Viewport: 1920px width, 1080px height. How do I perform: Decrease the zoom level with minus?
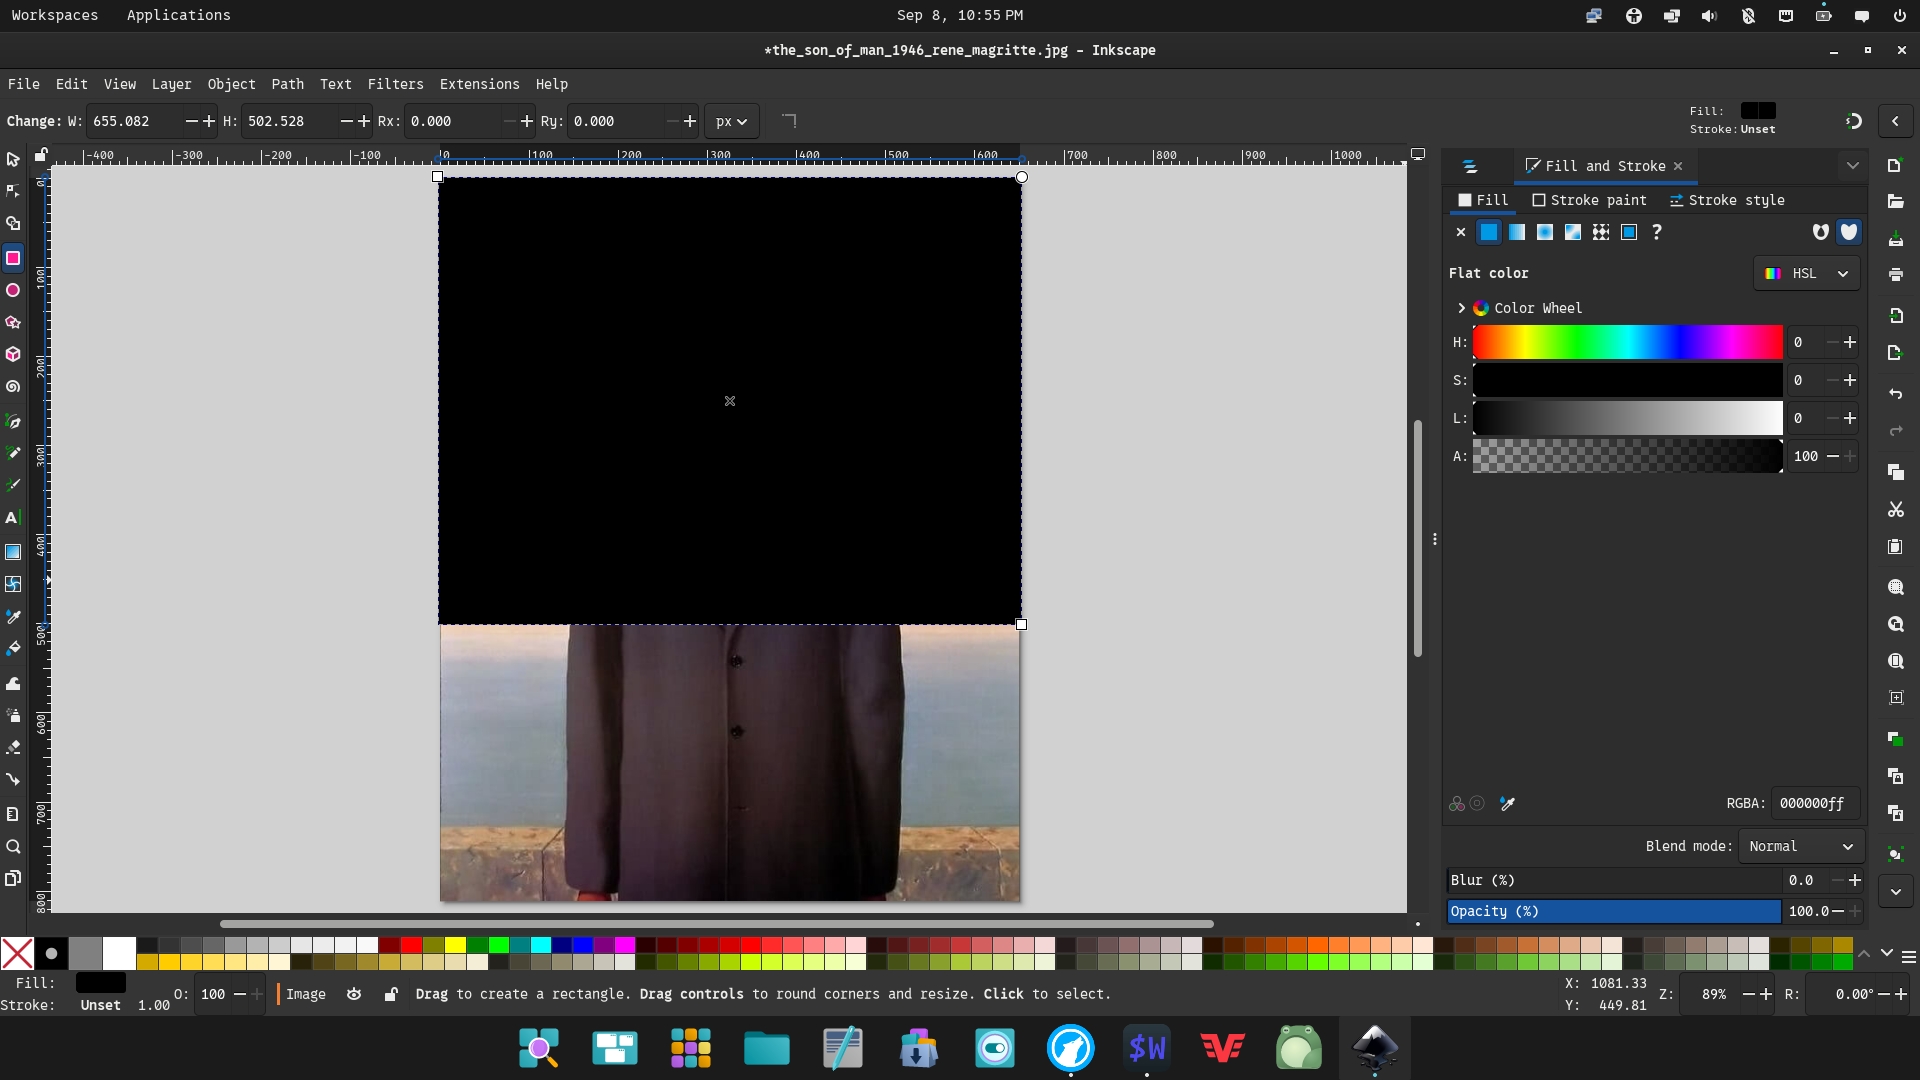[1748, 994]
